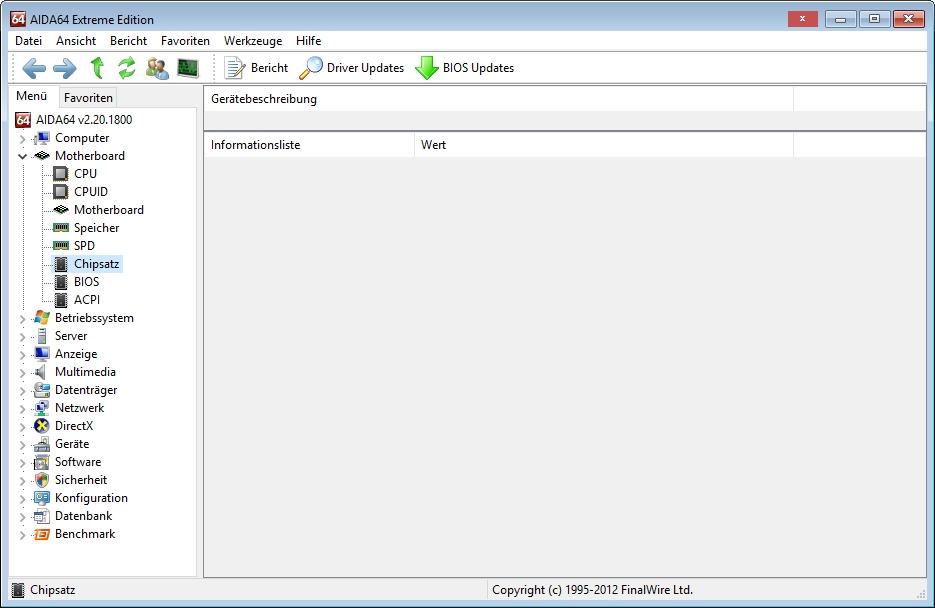Click the Informationsliste column header
This screenshot has height=608, width=935.
[309, 145]
